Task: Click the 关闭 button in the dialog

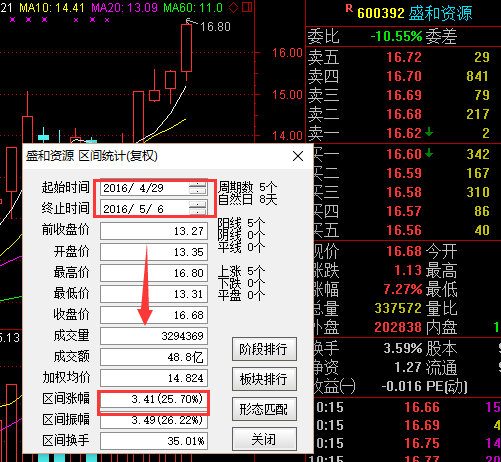Action: tap(264, 439)
